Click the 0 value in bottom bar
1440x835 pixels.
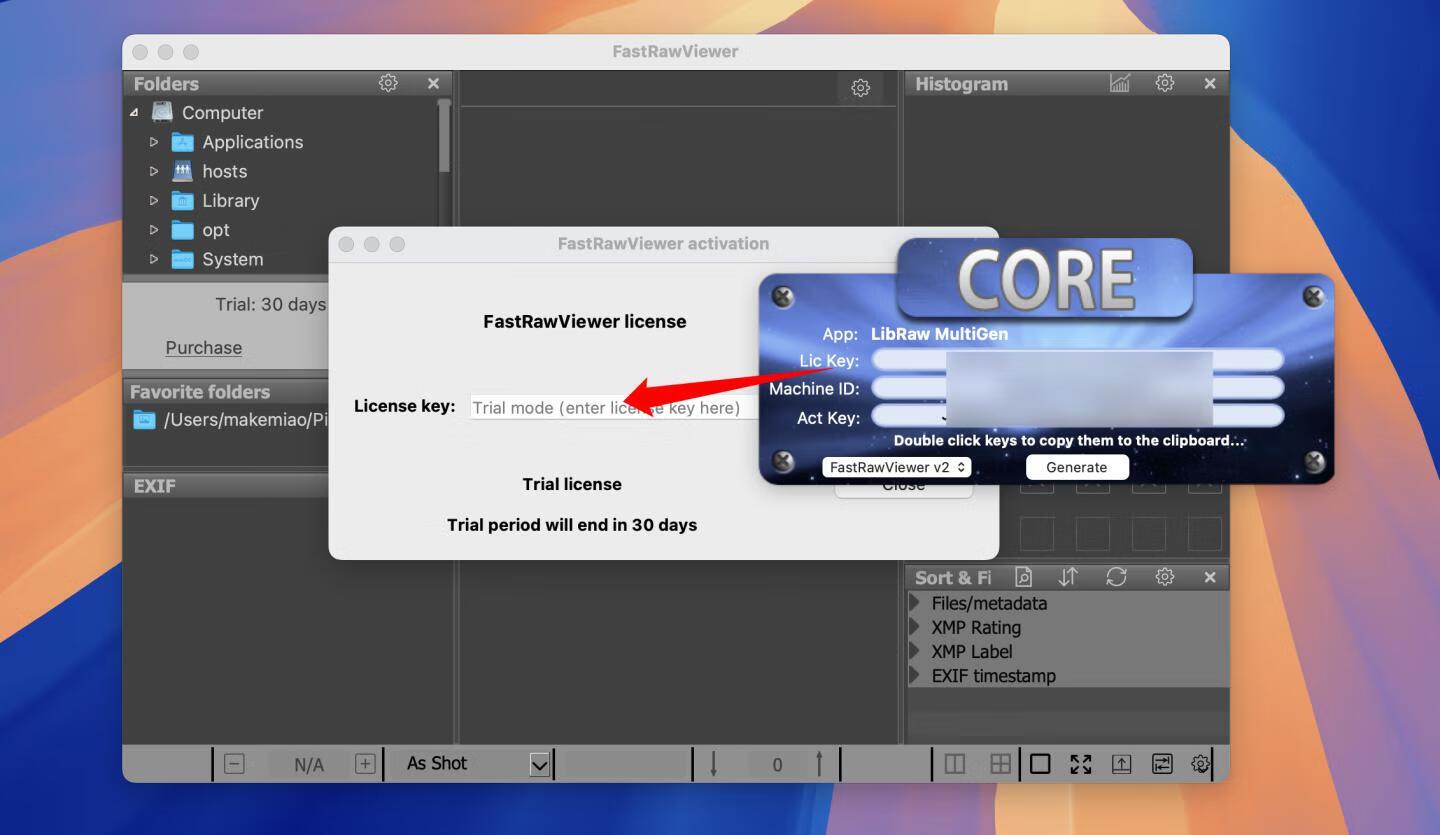777,765
